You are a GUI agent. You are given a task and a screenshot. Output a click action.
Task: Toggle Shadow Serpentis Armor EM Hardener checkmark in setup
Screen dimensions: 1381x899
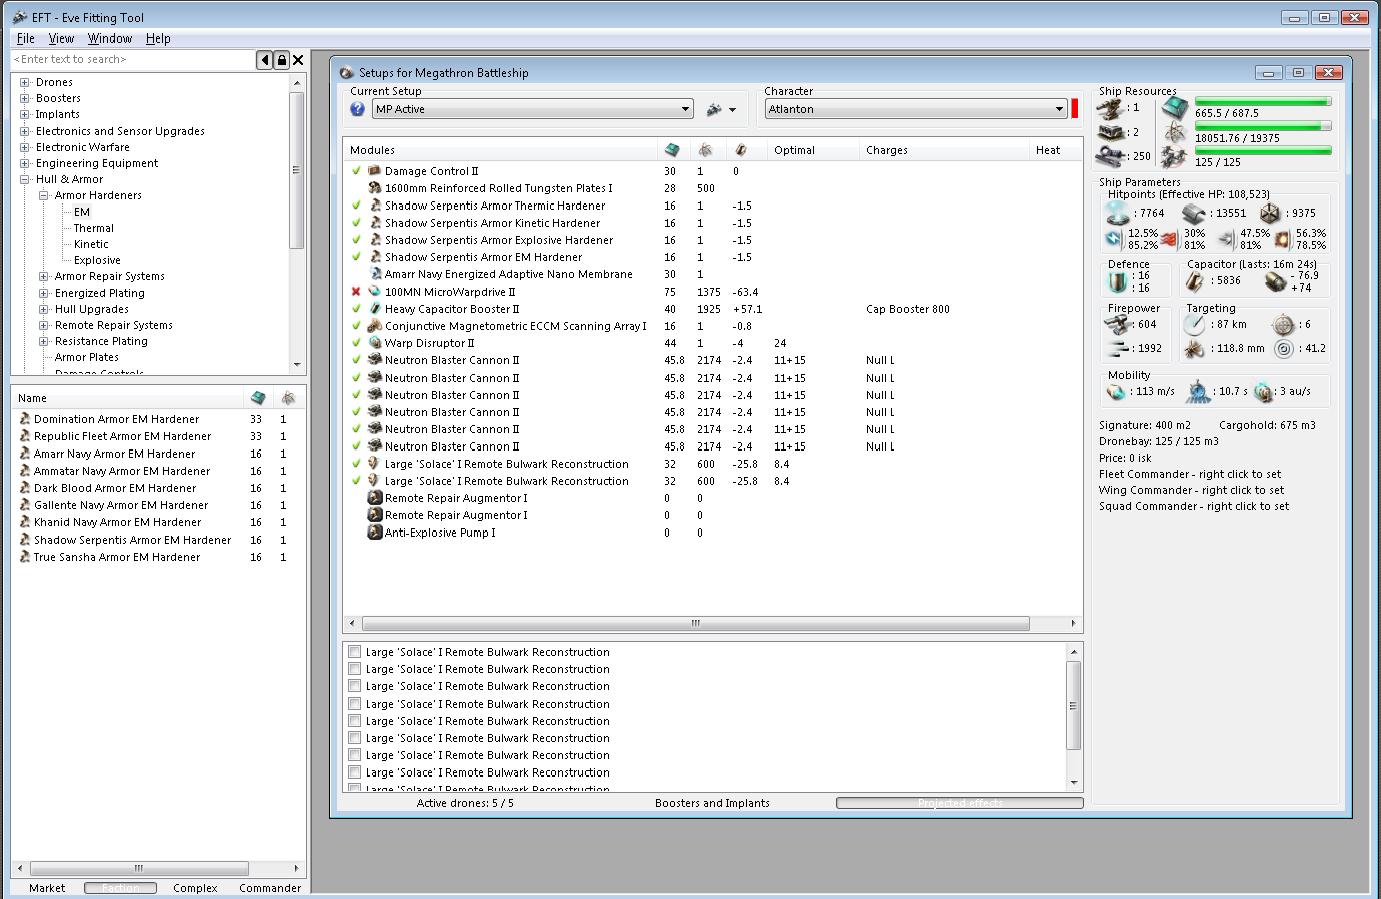pyautogui.click(x=356, y=257)
